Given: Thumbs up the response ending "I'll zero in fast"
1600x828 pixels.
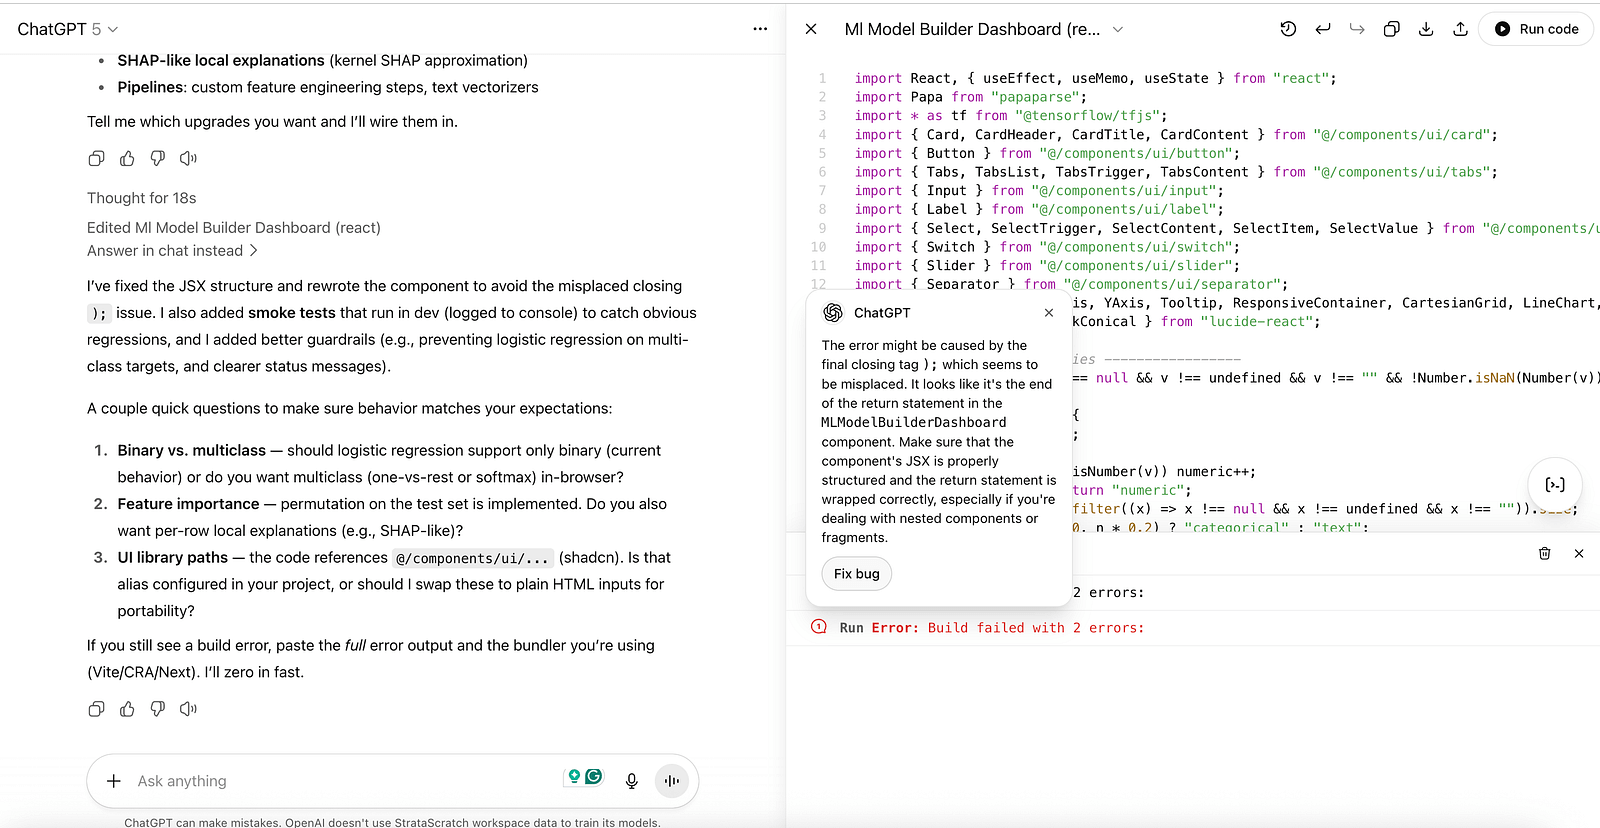Looking at the screenshot, I should [127, 709].
